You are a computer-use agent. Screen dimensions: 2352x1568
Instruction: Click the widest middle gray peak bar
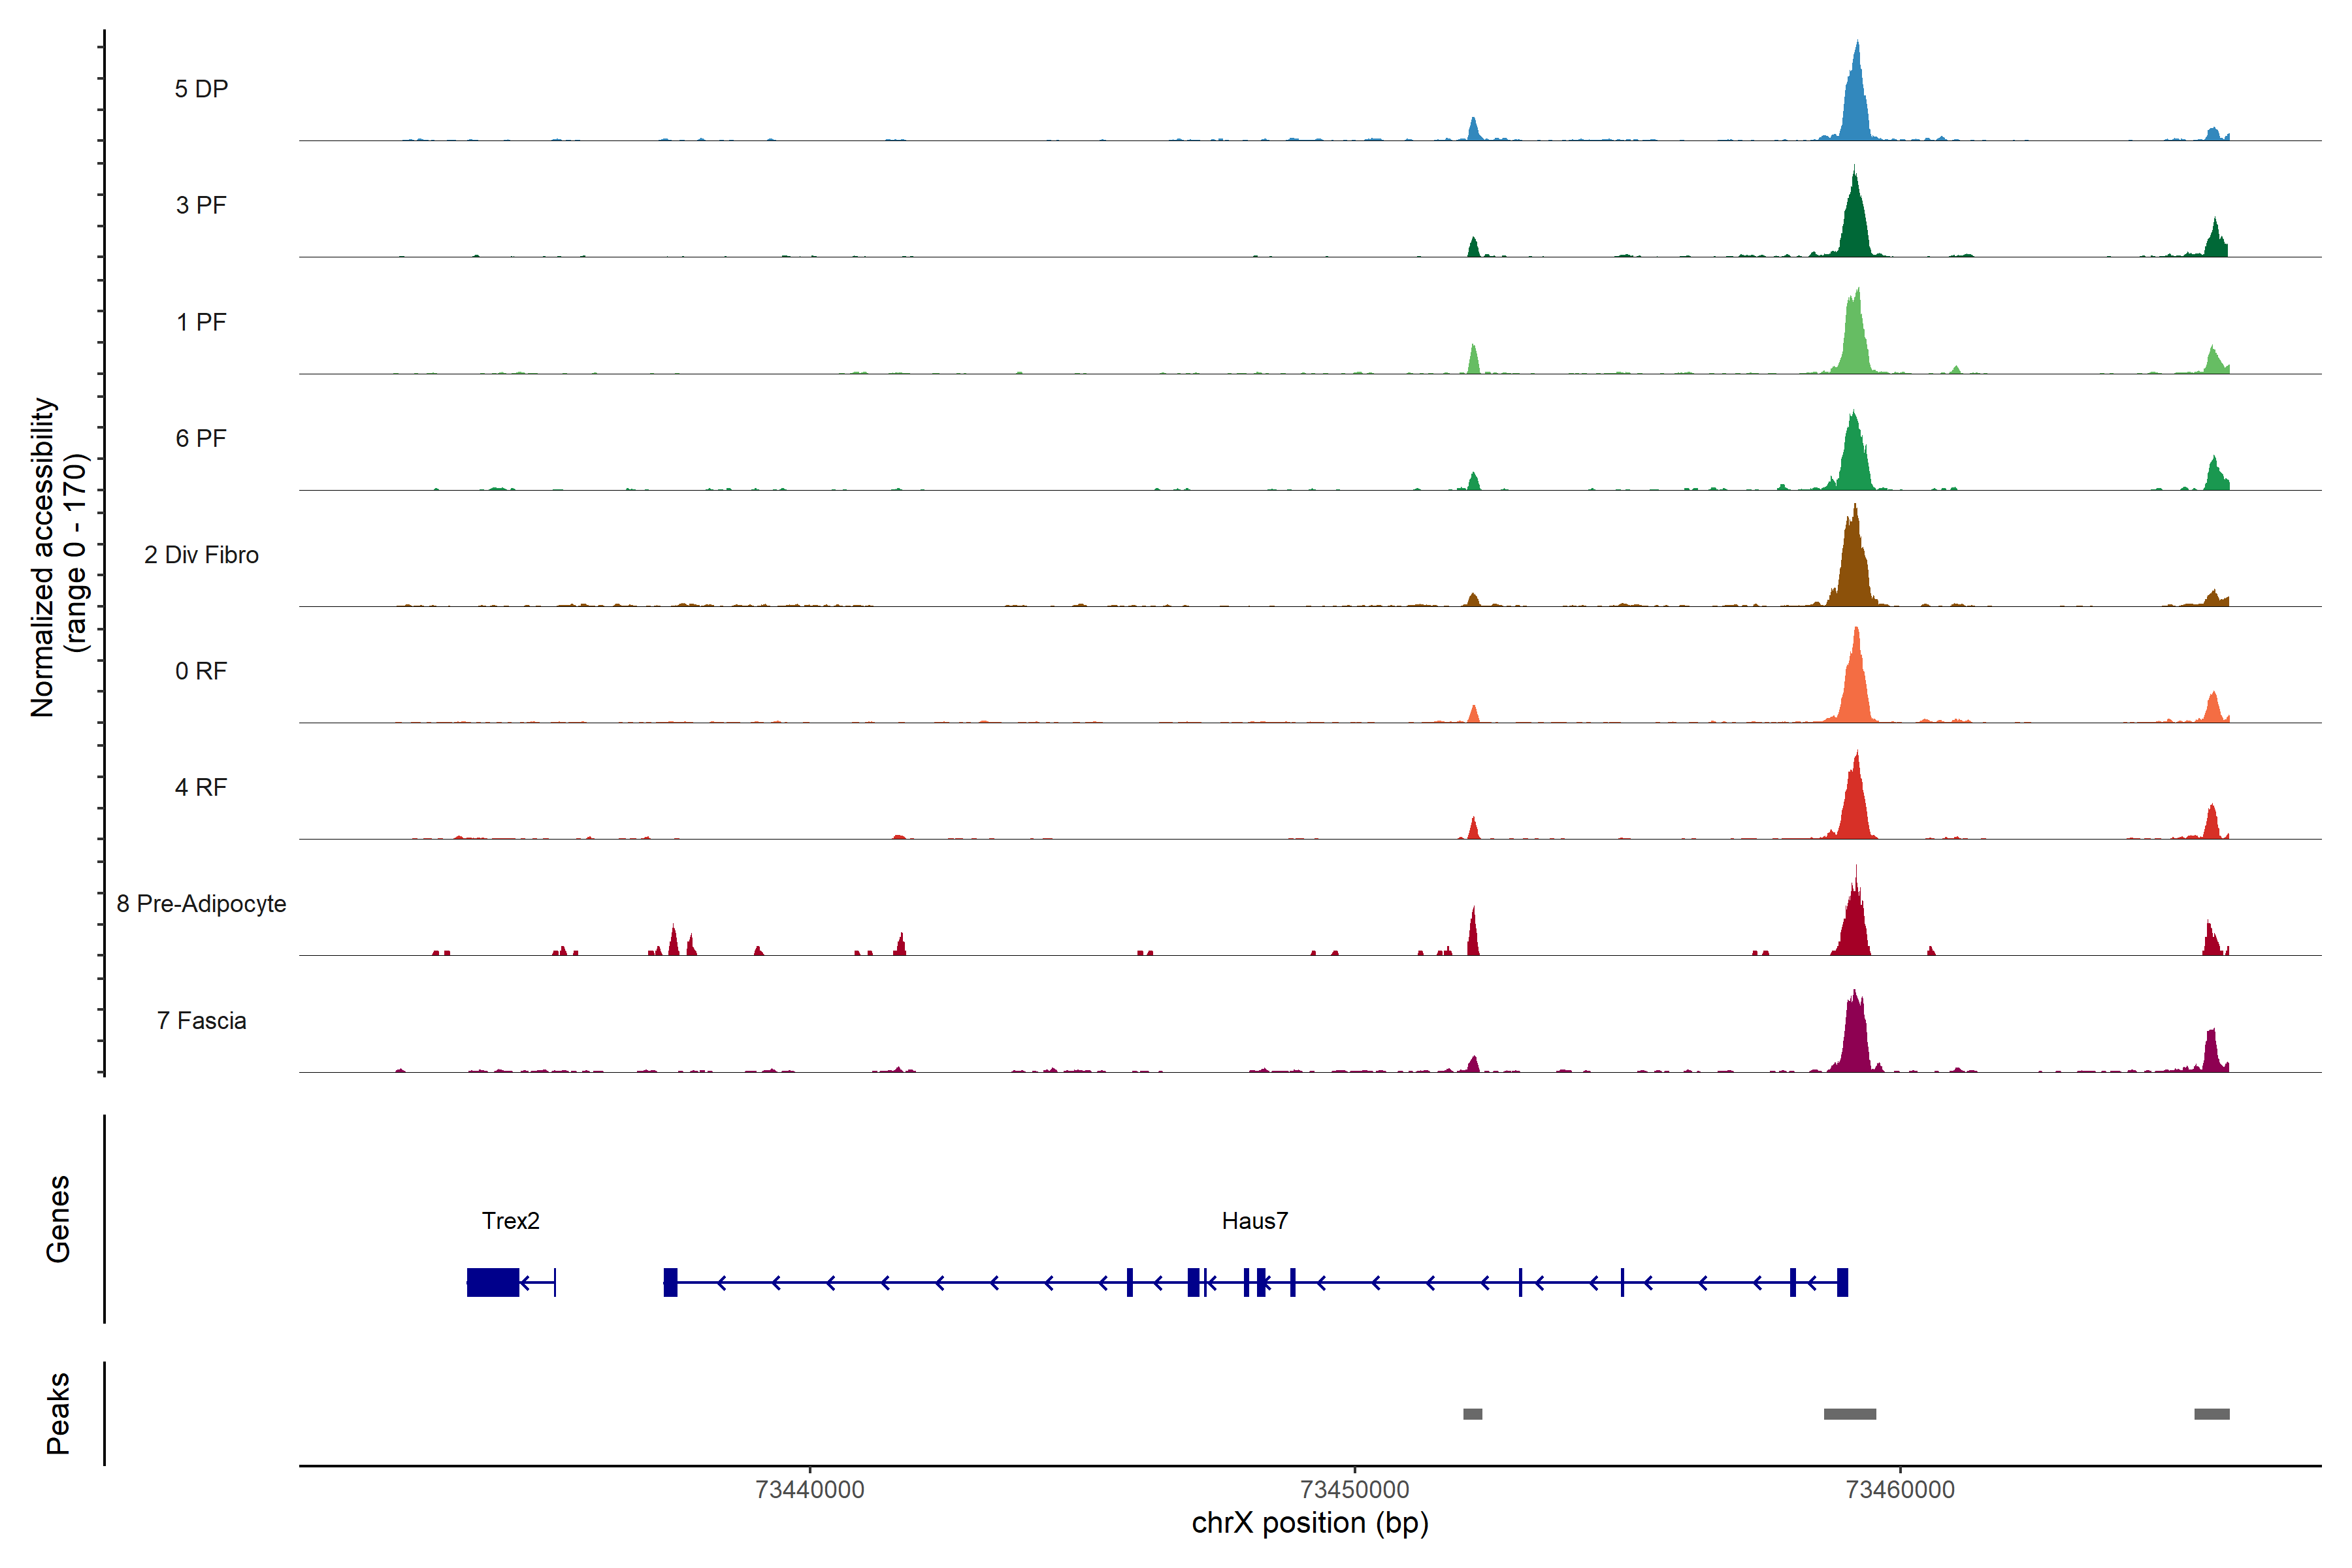(1849, 1414)
